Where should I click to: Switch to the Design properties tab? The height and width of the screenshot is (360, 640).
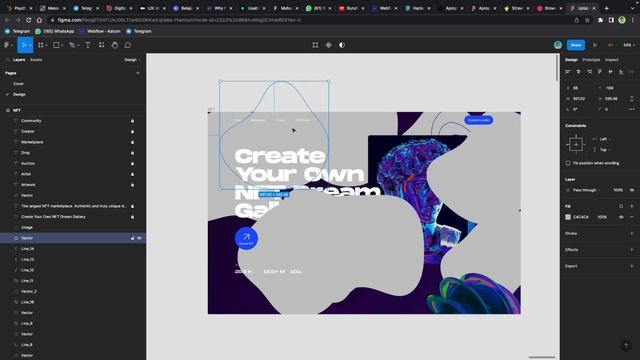[x=571, y=60]
